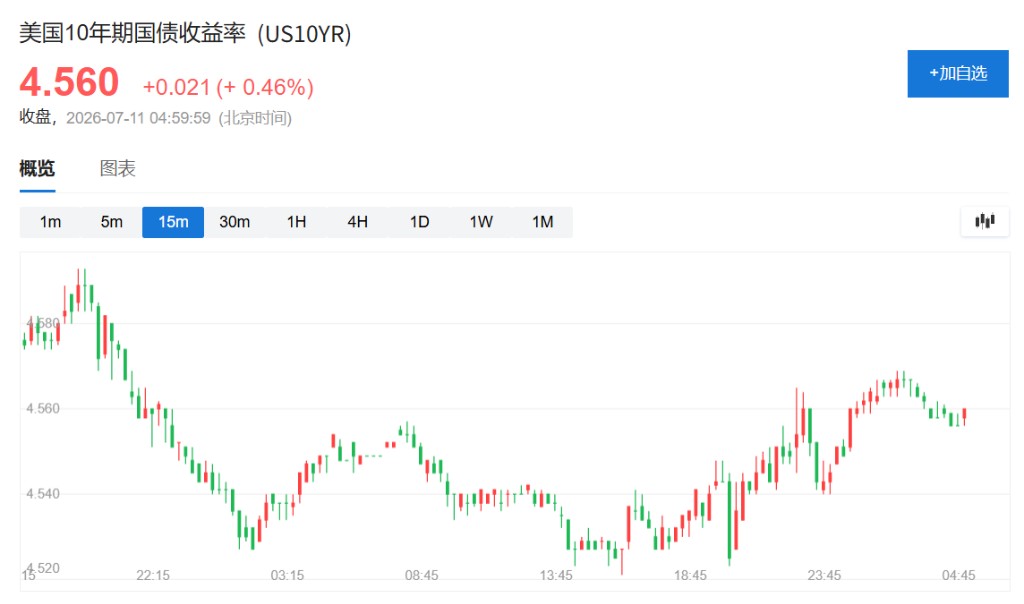Select the active 15m interval
This screenshot has height=604, width=1024.
point(173,222)
